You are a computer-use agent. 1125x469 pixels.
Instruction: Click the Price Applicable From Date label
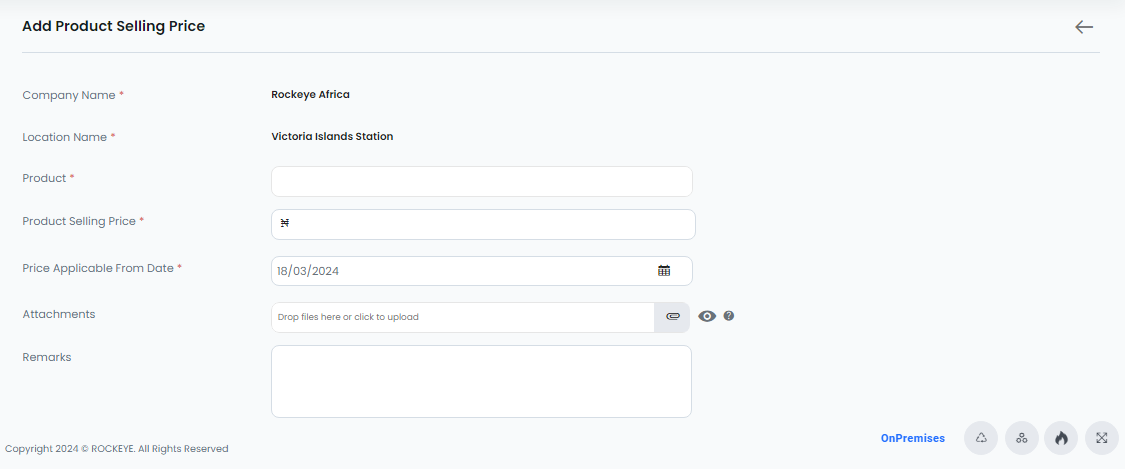98,268
